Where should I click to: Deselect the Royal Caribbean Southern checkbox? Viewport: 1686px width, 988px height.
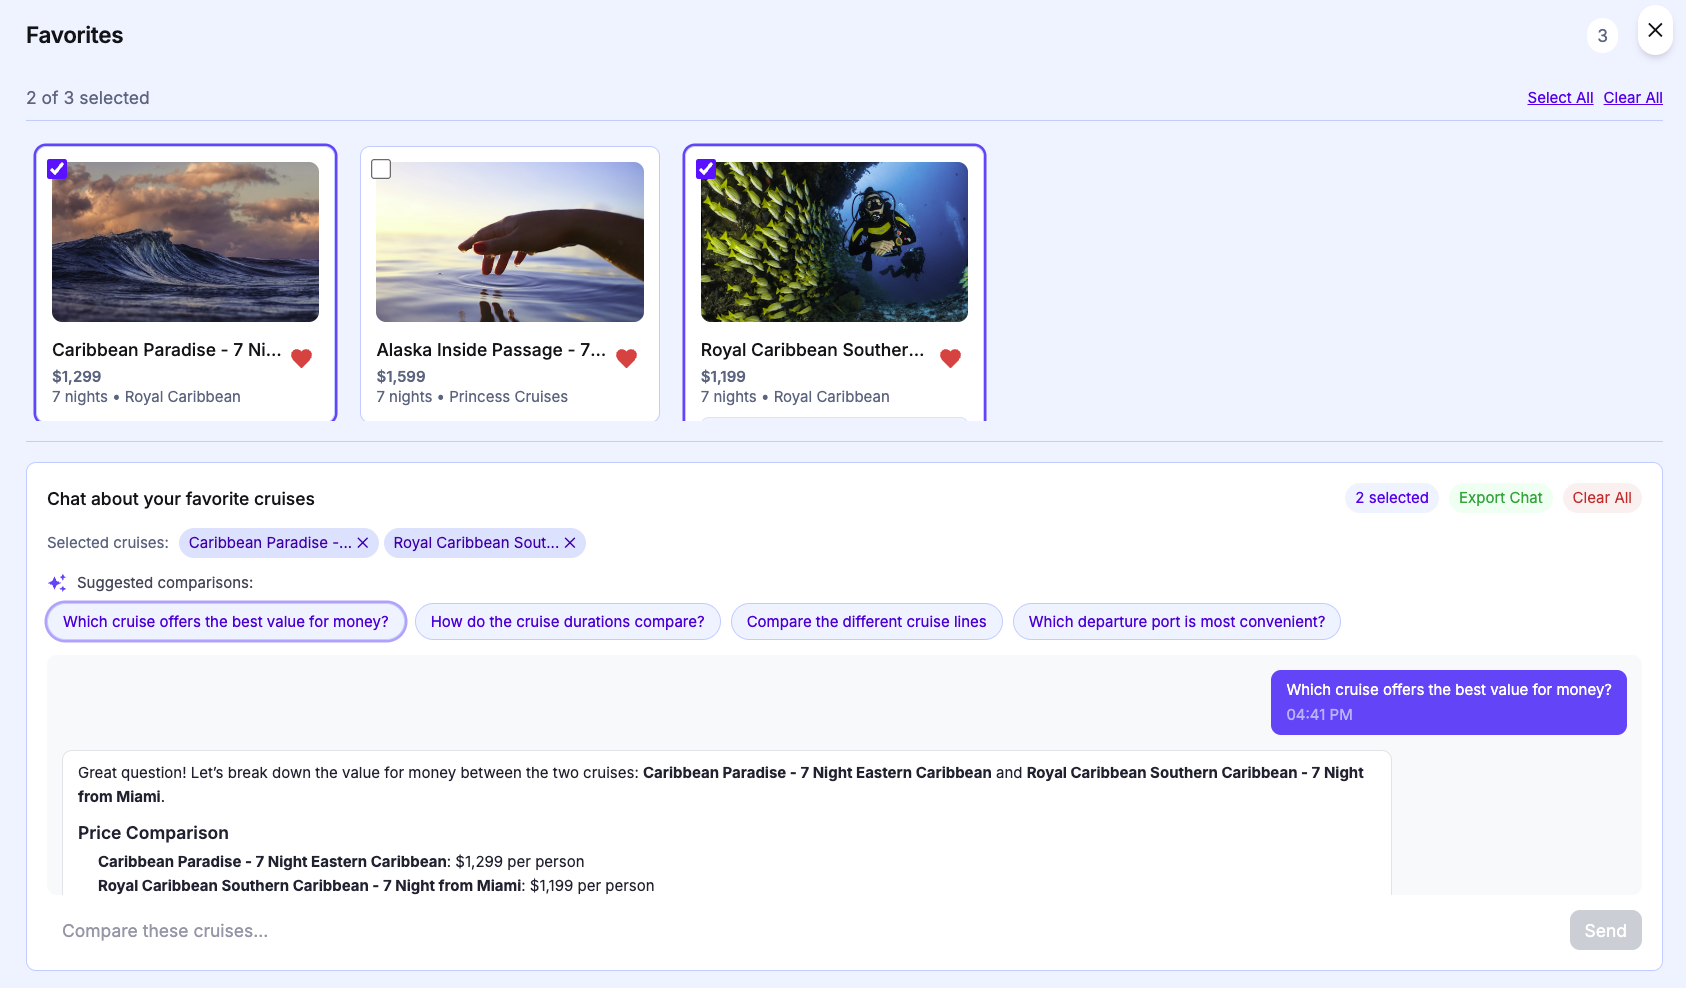pyautogui.click(x=706, y=169)
